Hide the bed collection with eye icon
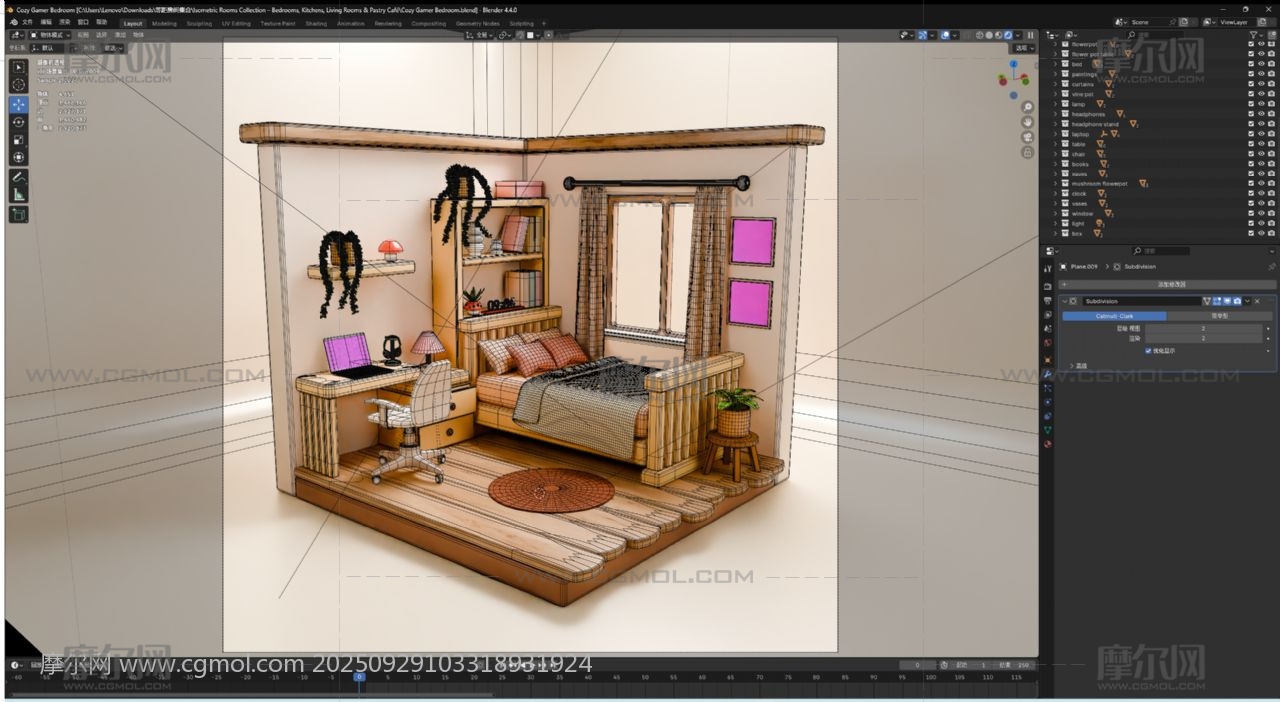The image size is (1280, 702). click(1261, 64)
